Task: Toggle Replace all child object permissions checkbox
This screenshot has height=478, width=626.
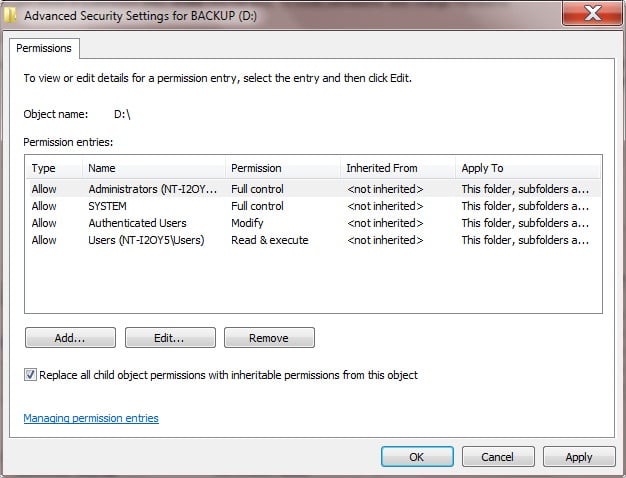Action: point(31,375)
